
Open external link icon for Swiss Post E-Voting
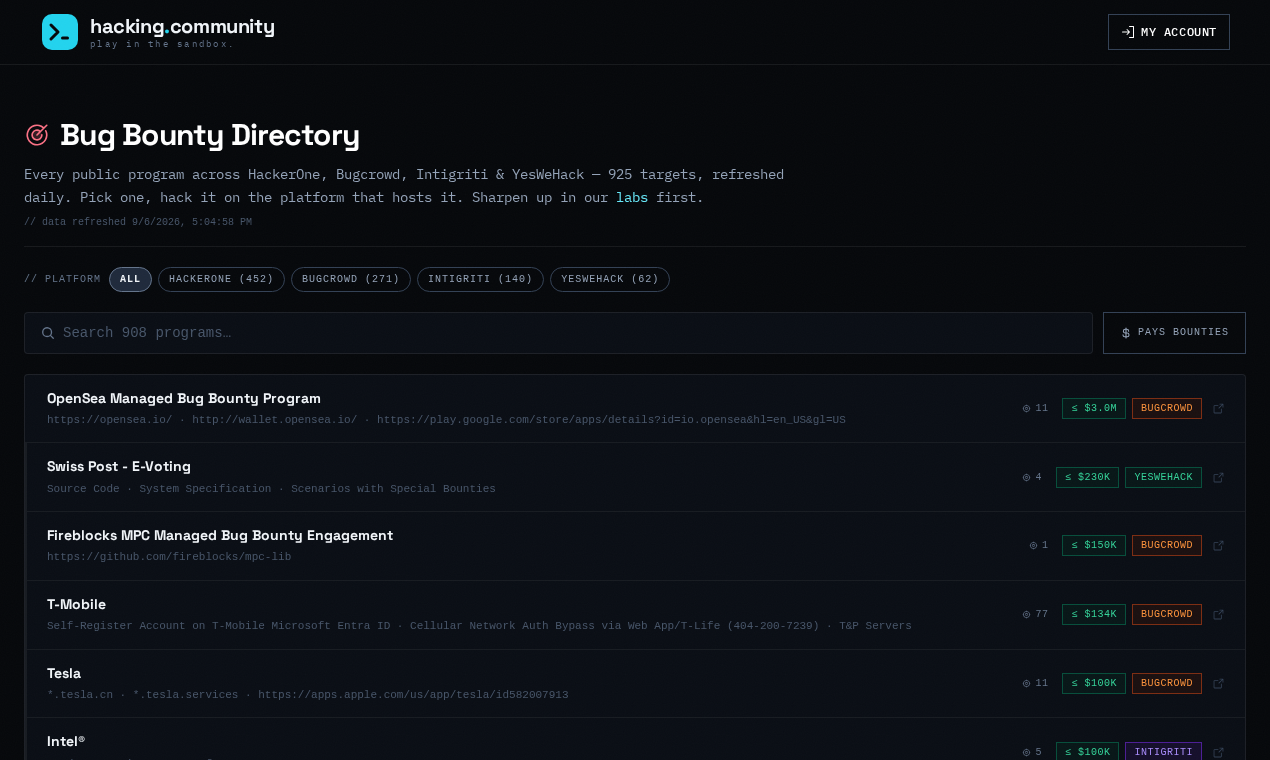tap(1218, 477)
